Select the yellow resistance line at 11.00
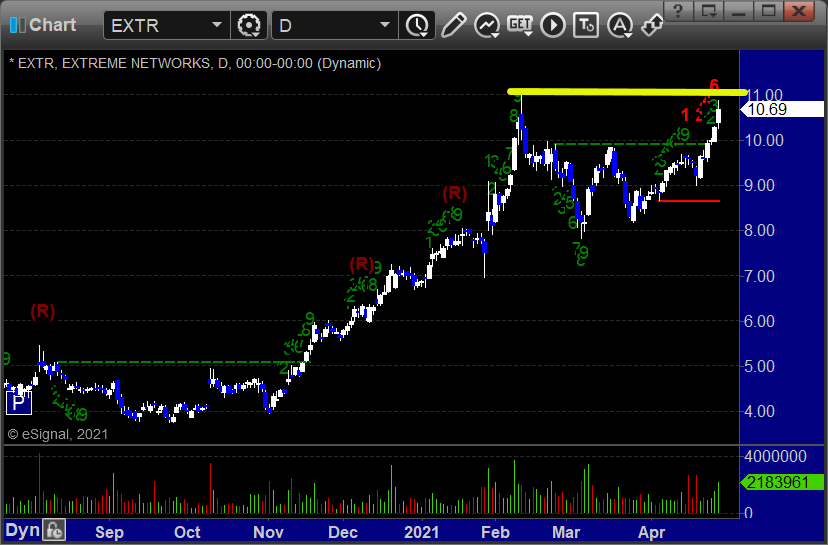Image resolution: width=828 pixels, height=545 pixels. [x=627, y=92]
